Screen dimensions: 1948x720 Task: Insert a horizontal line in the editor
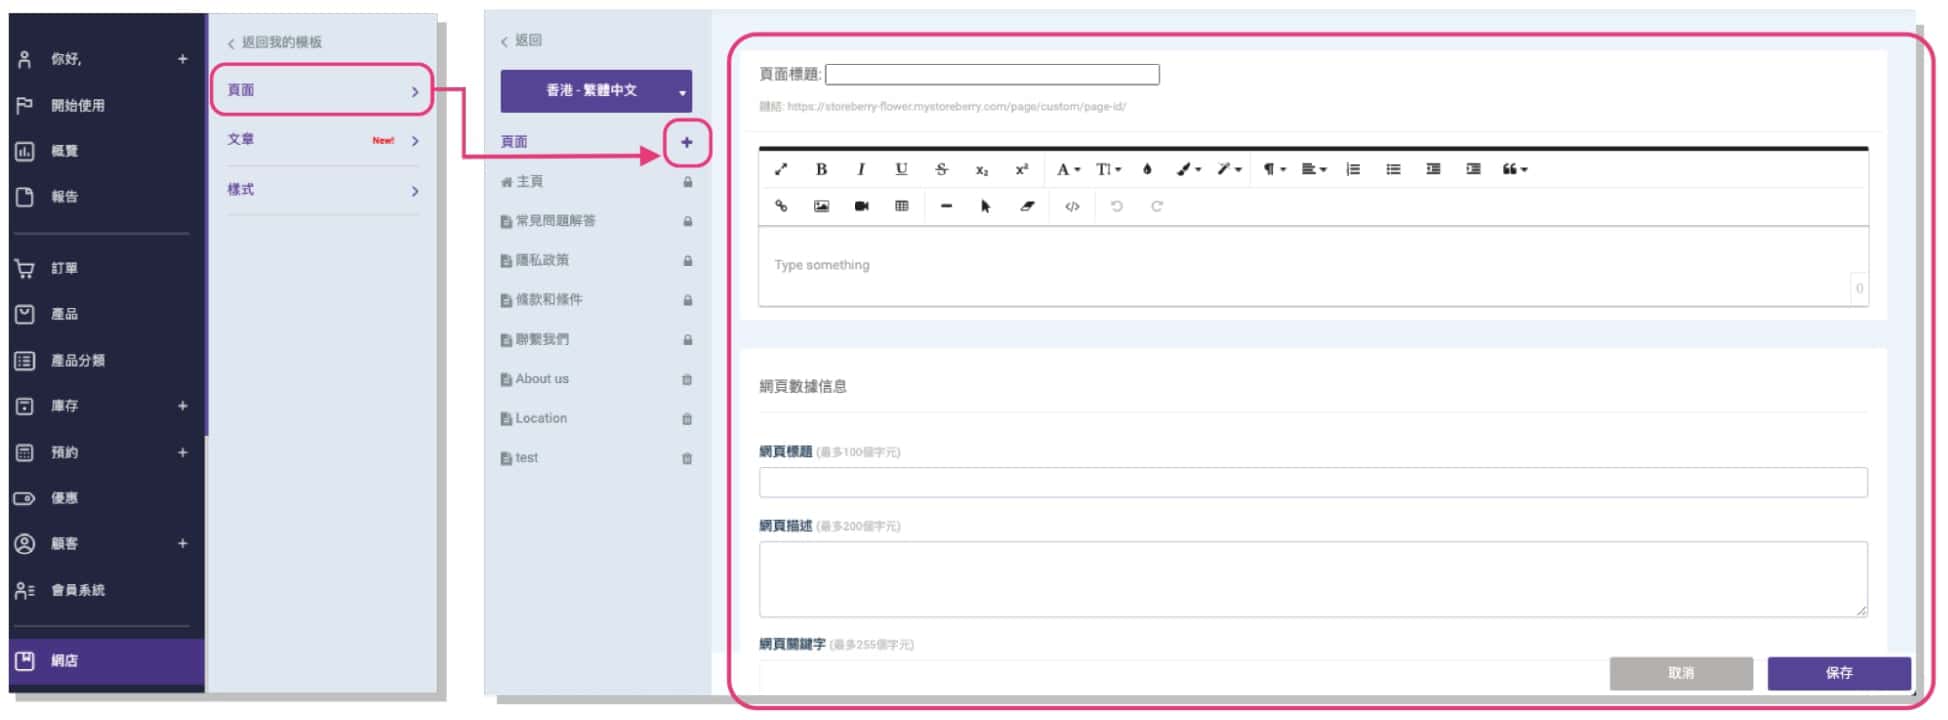click(946, 206)
